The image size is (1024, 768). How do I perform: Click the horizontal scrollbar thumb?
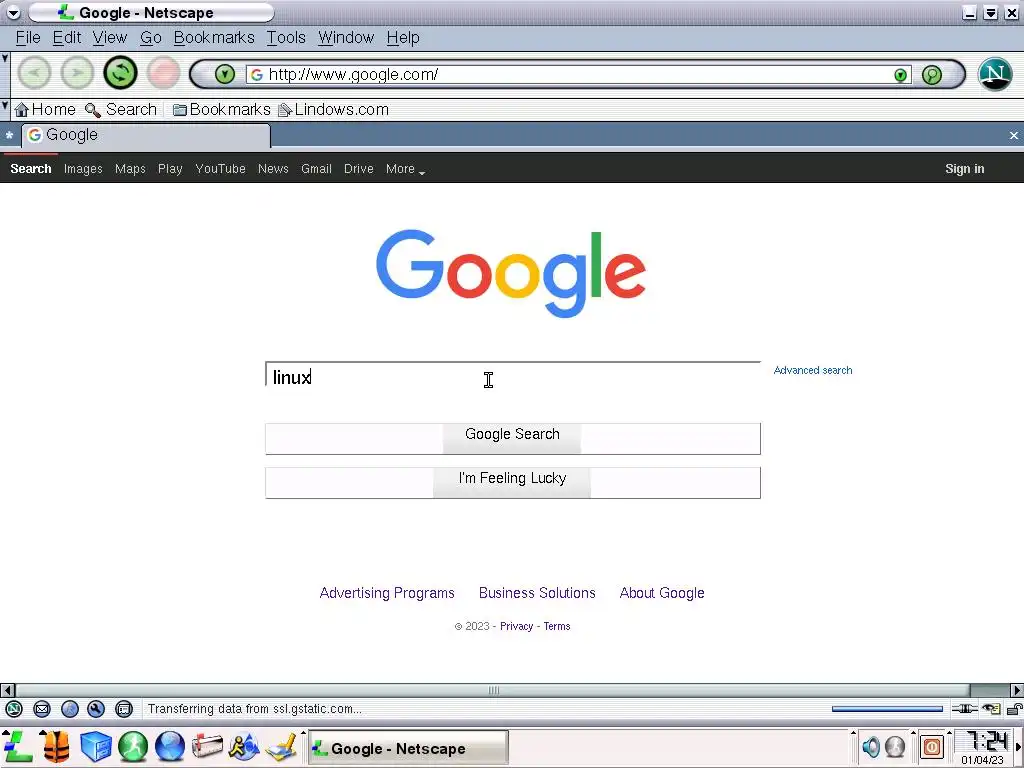point(493,690)
